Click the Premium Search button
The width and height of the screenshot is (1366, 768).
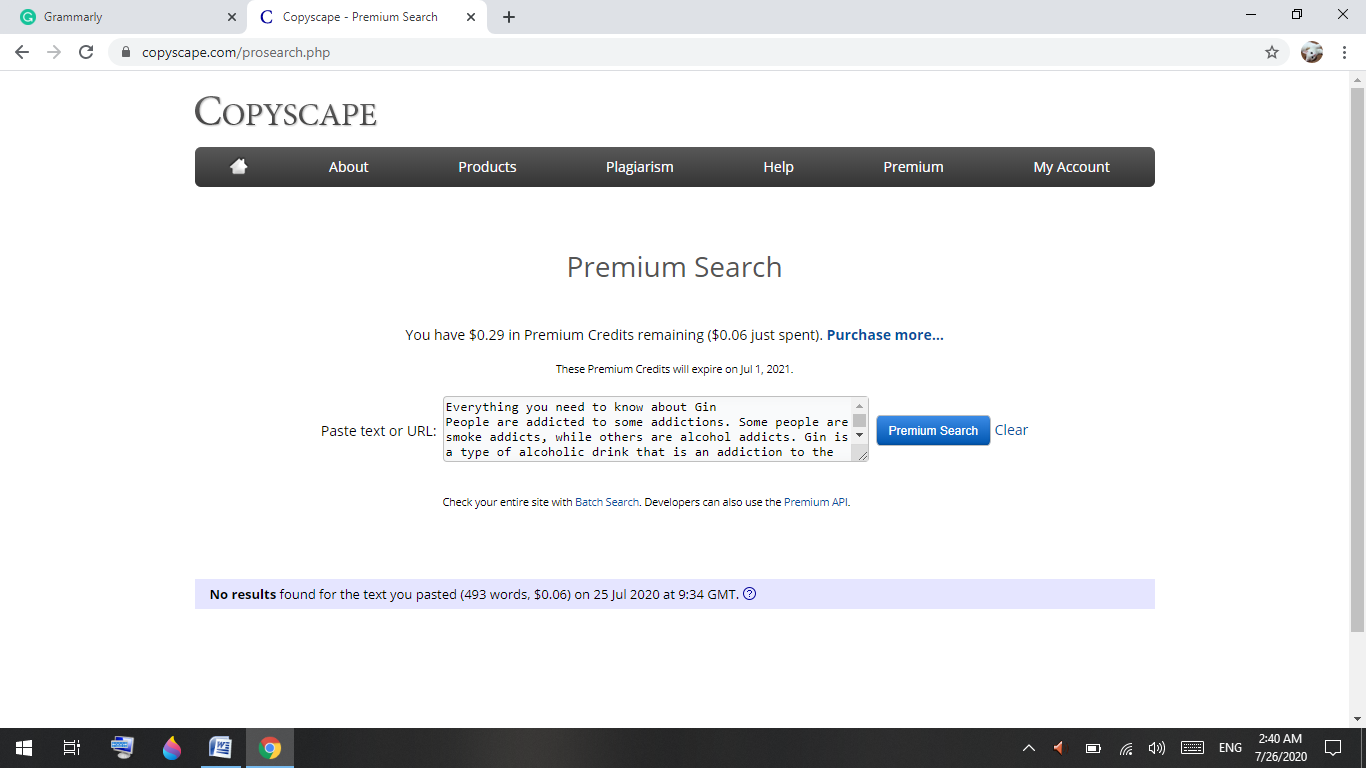coord(933,430)
